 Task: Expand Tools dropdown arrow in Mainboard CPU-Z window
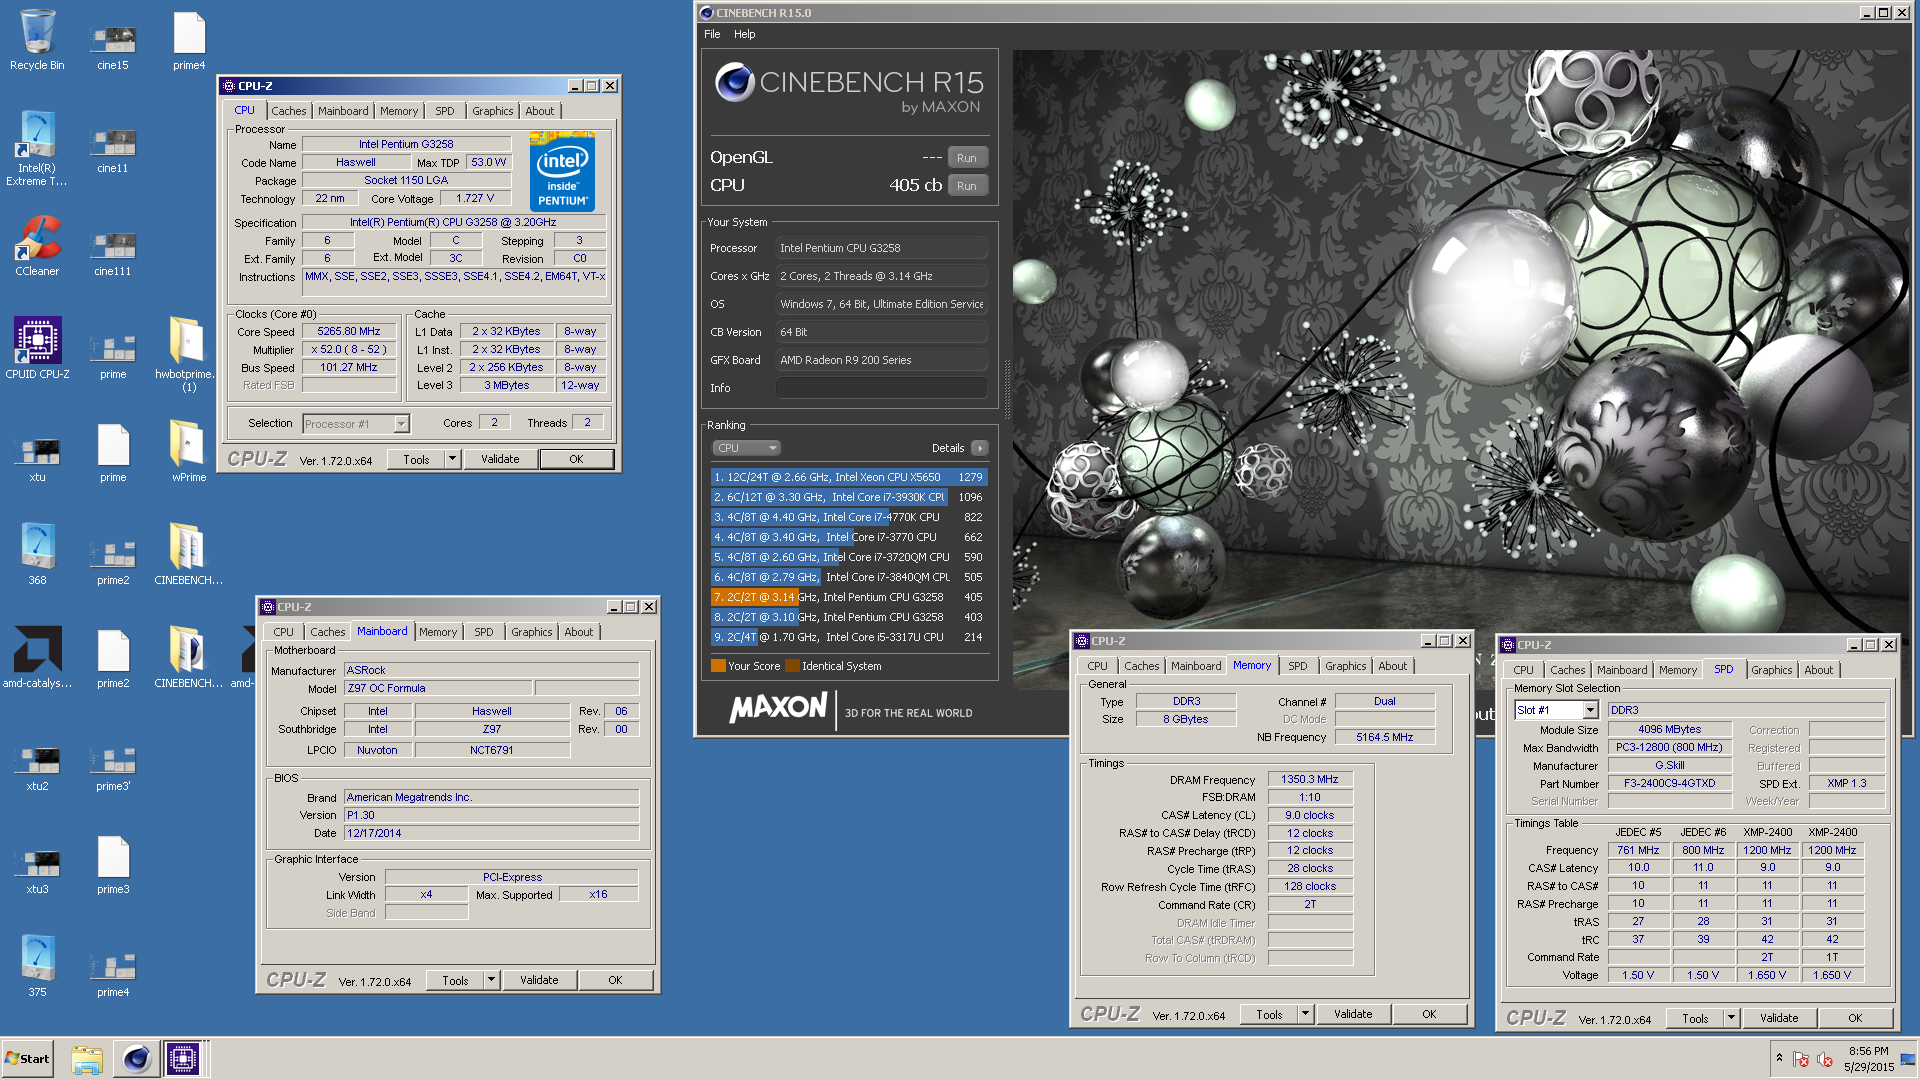tap(491, 980)
